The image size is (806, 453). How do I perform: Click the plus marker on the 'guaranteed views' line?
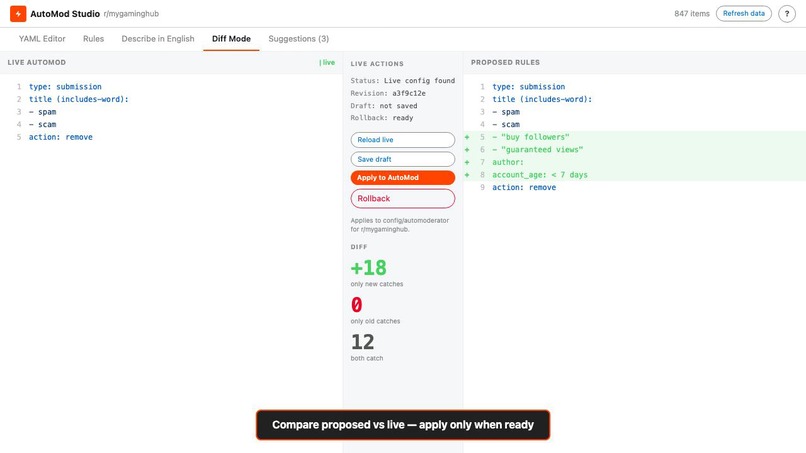(x=467, y=150)
